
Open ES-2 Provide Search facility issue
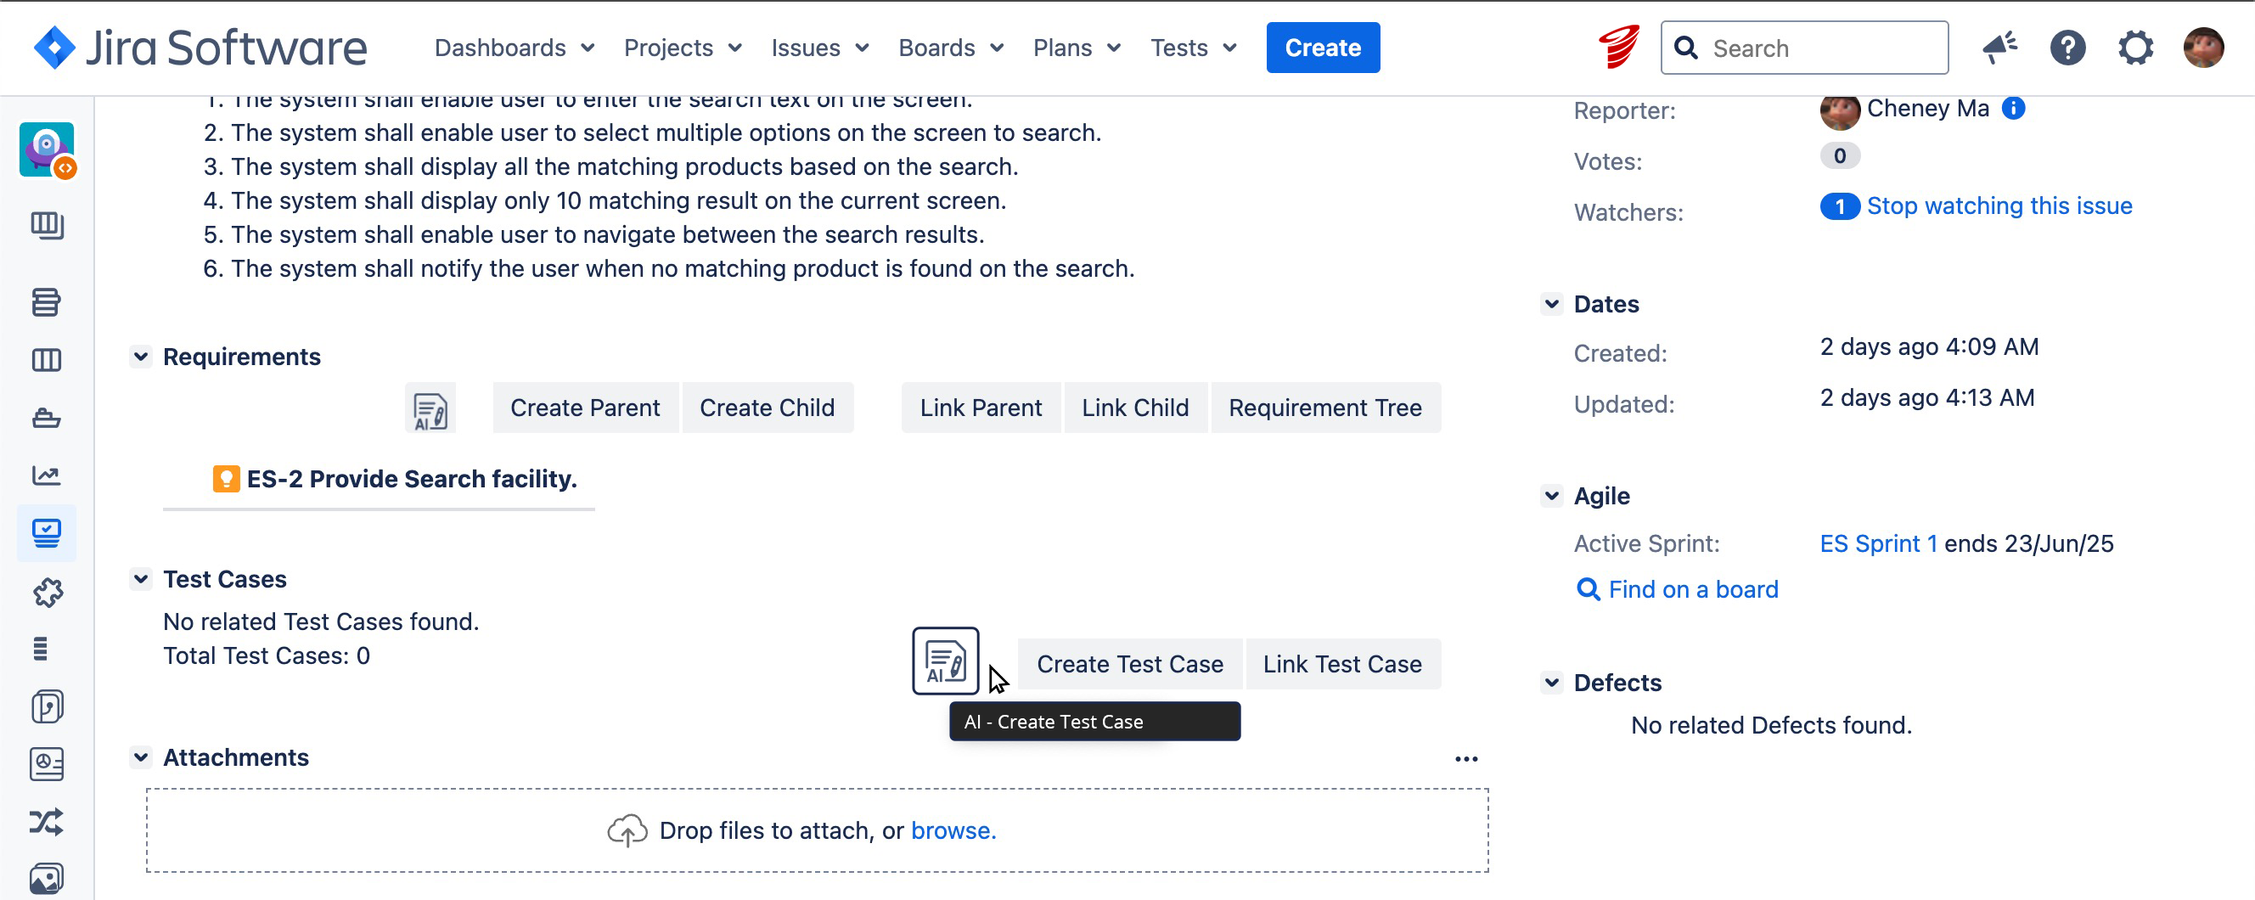412,479
